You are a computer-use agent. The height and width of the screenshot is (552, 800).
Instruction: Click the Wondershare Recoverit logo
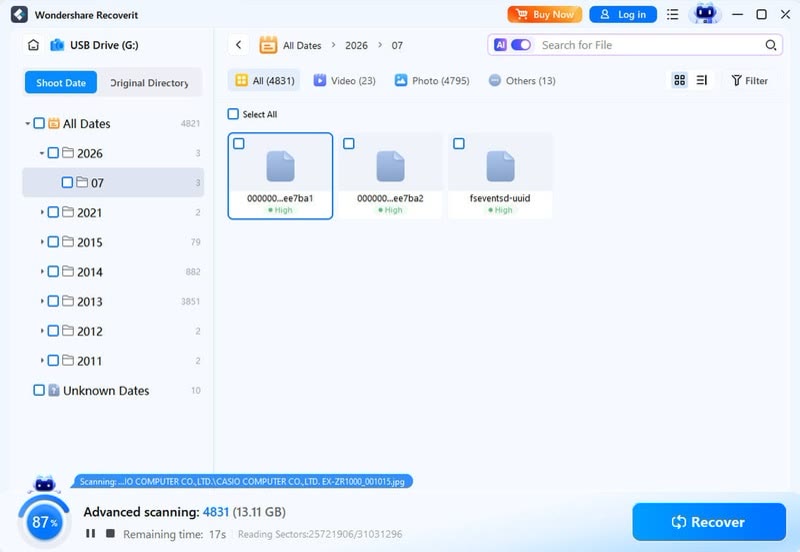click(19, 14)
